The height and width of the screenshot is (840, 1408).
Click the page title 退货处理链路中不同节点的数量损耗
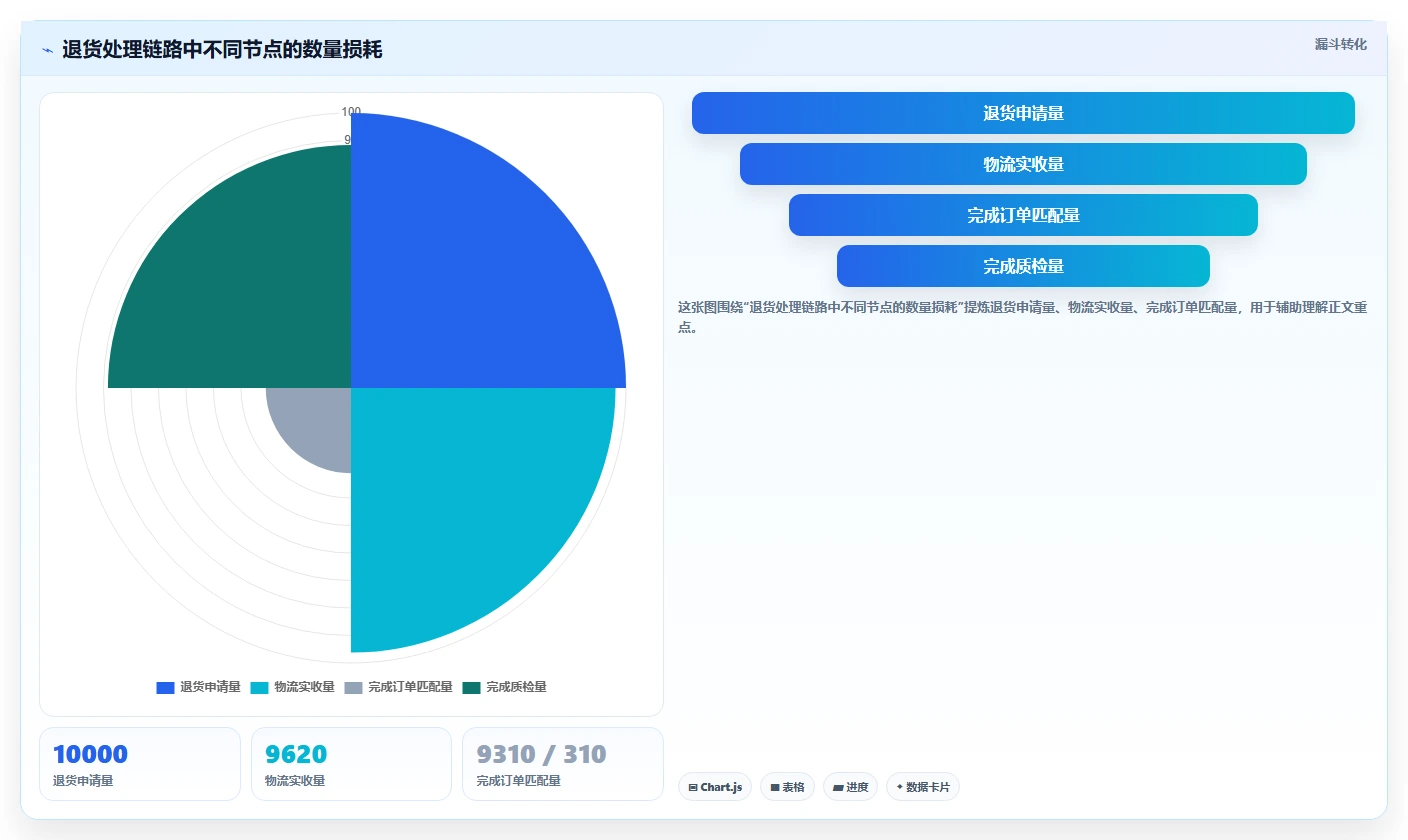click(222, 50)
